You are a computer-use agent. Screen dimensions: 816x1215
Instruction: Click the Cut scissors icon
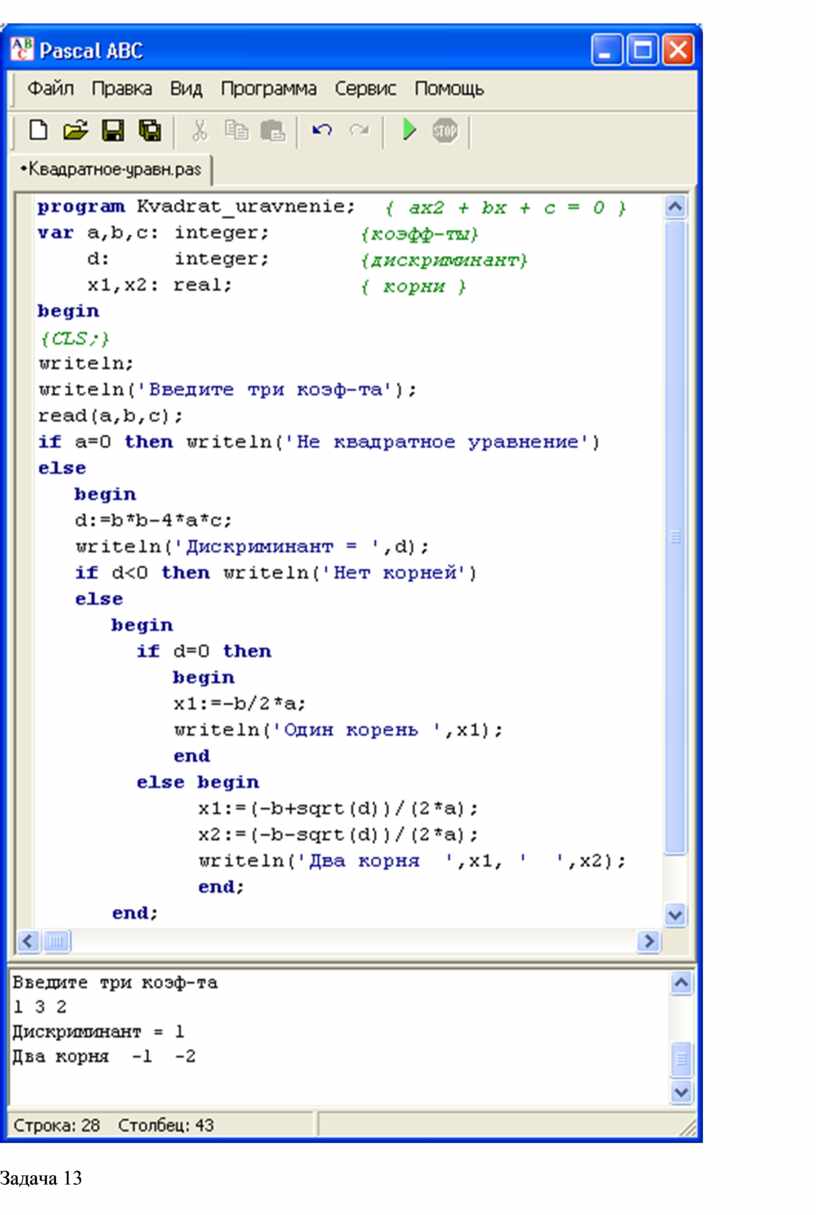click(x=199, y=130)
